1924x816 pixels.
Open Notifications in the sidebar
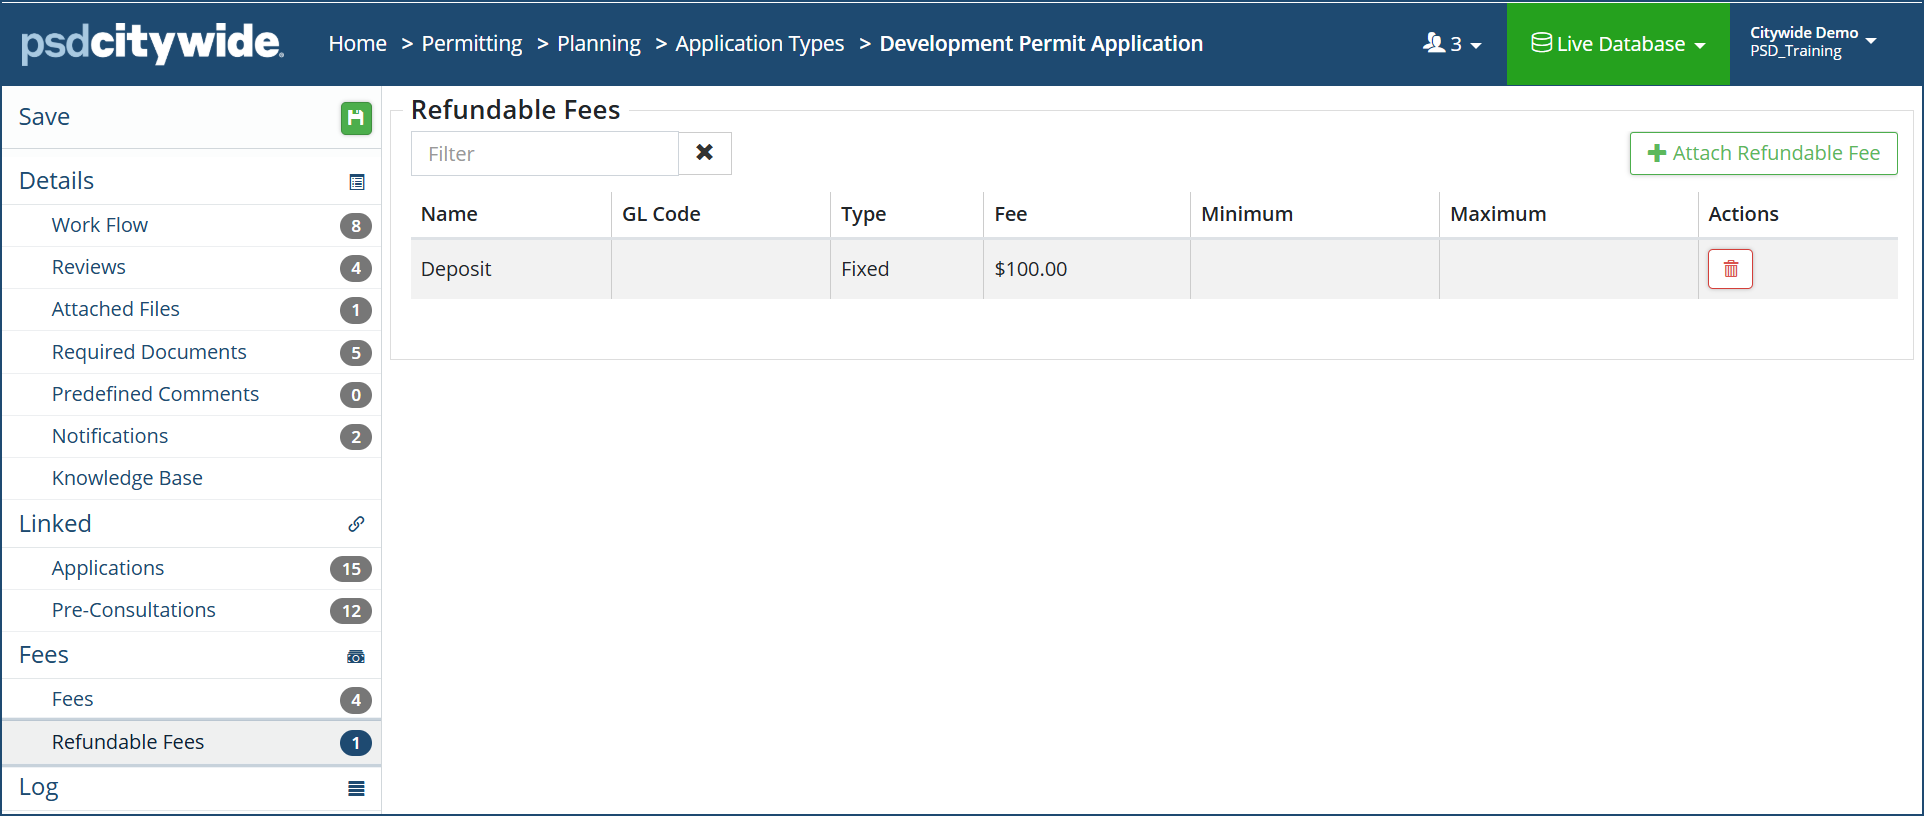tap(110, 436)
